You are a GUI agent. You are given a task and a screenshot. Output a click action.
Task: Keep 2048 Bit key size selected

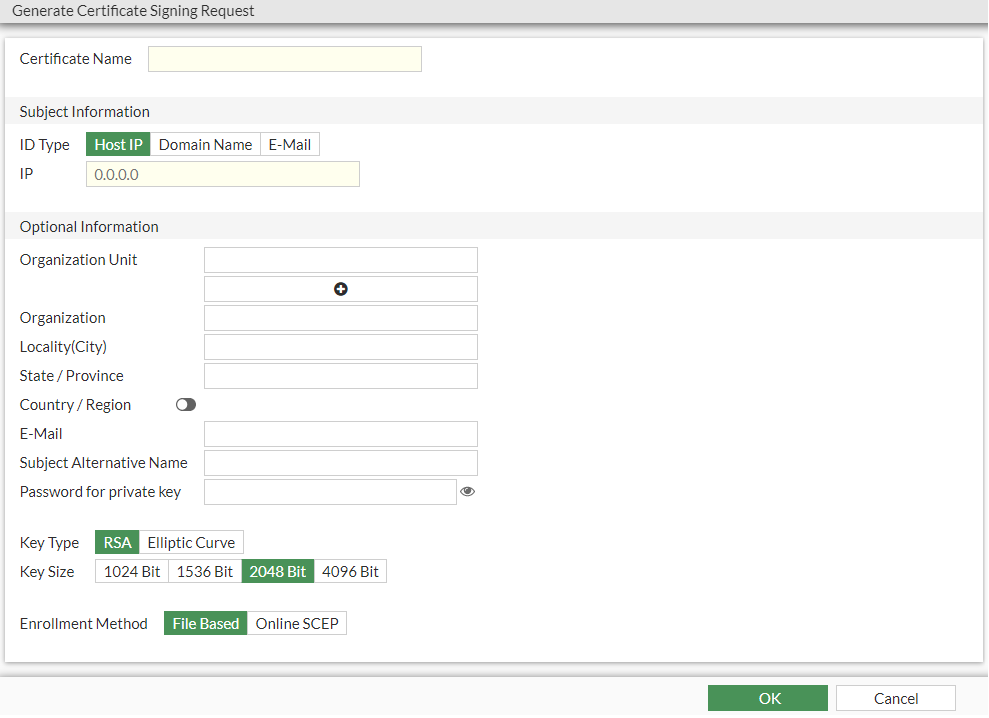(277, 571)
